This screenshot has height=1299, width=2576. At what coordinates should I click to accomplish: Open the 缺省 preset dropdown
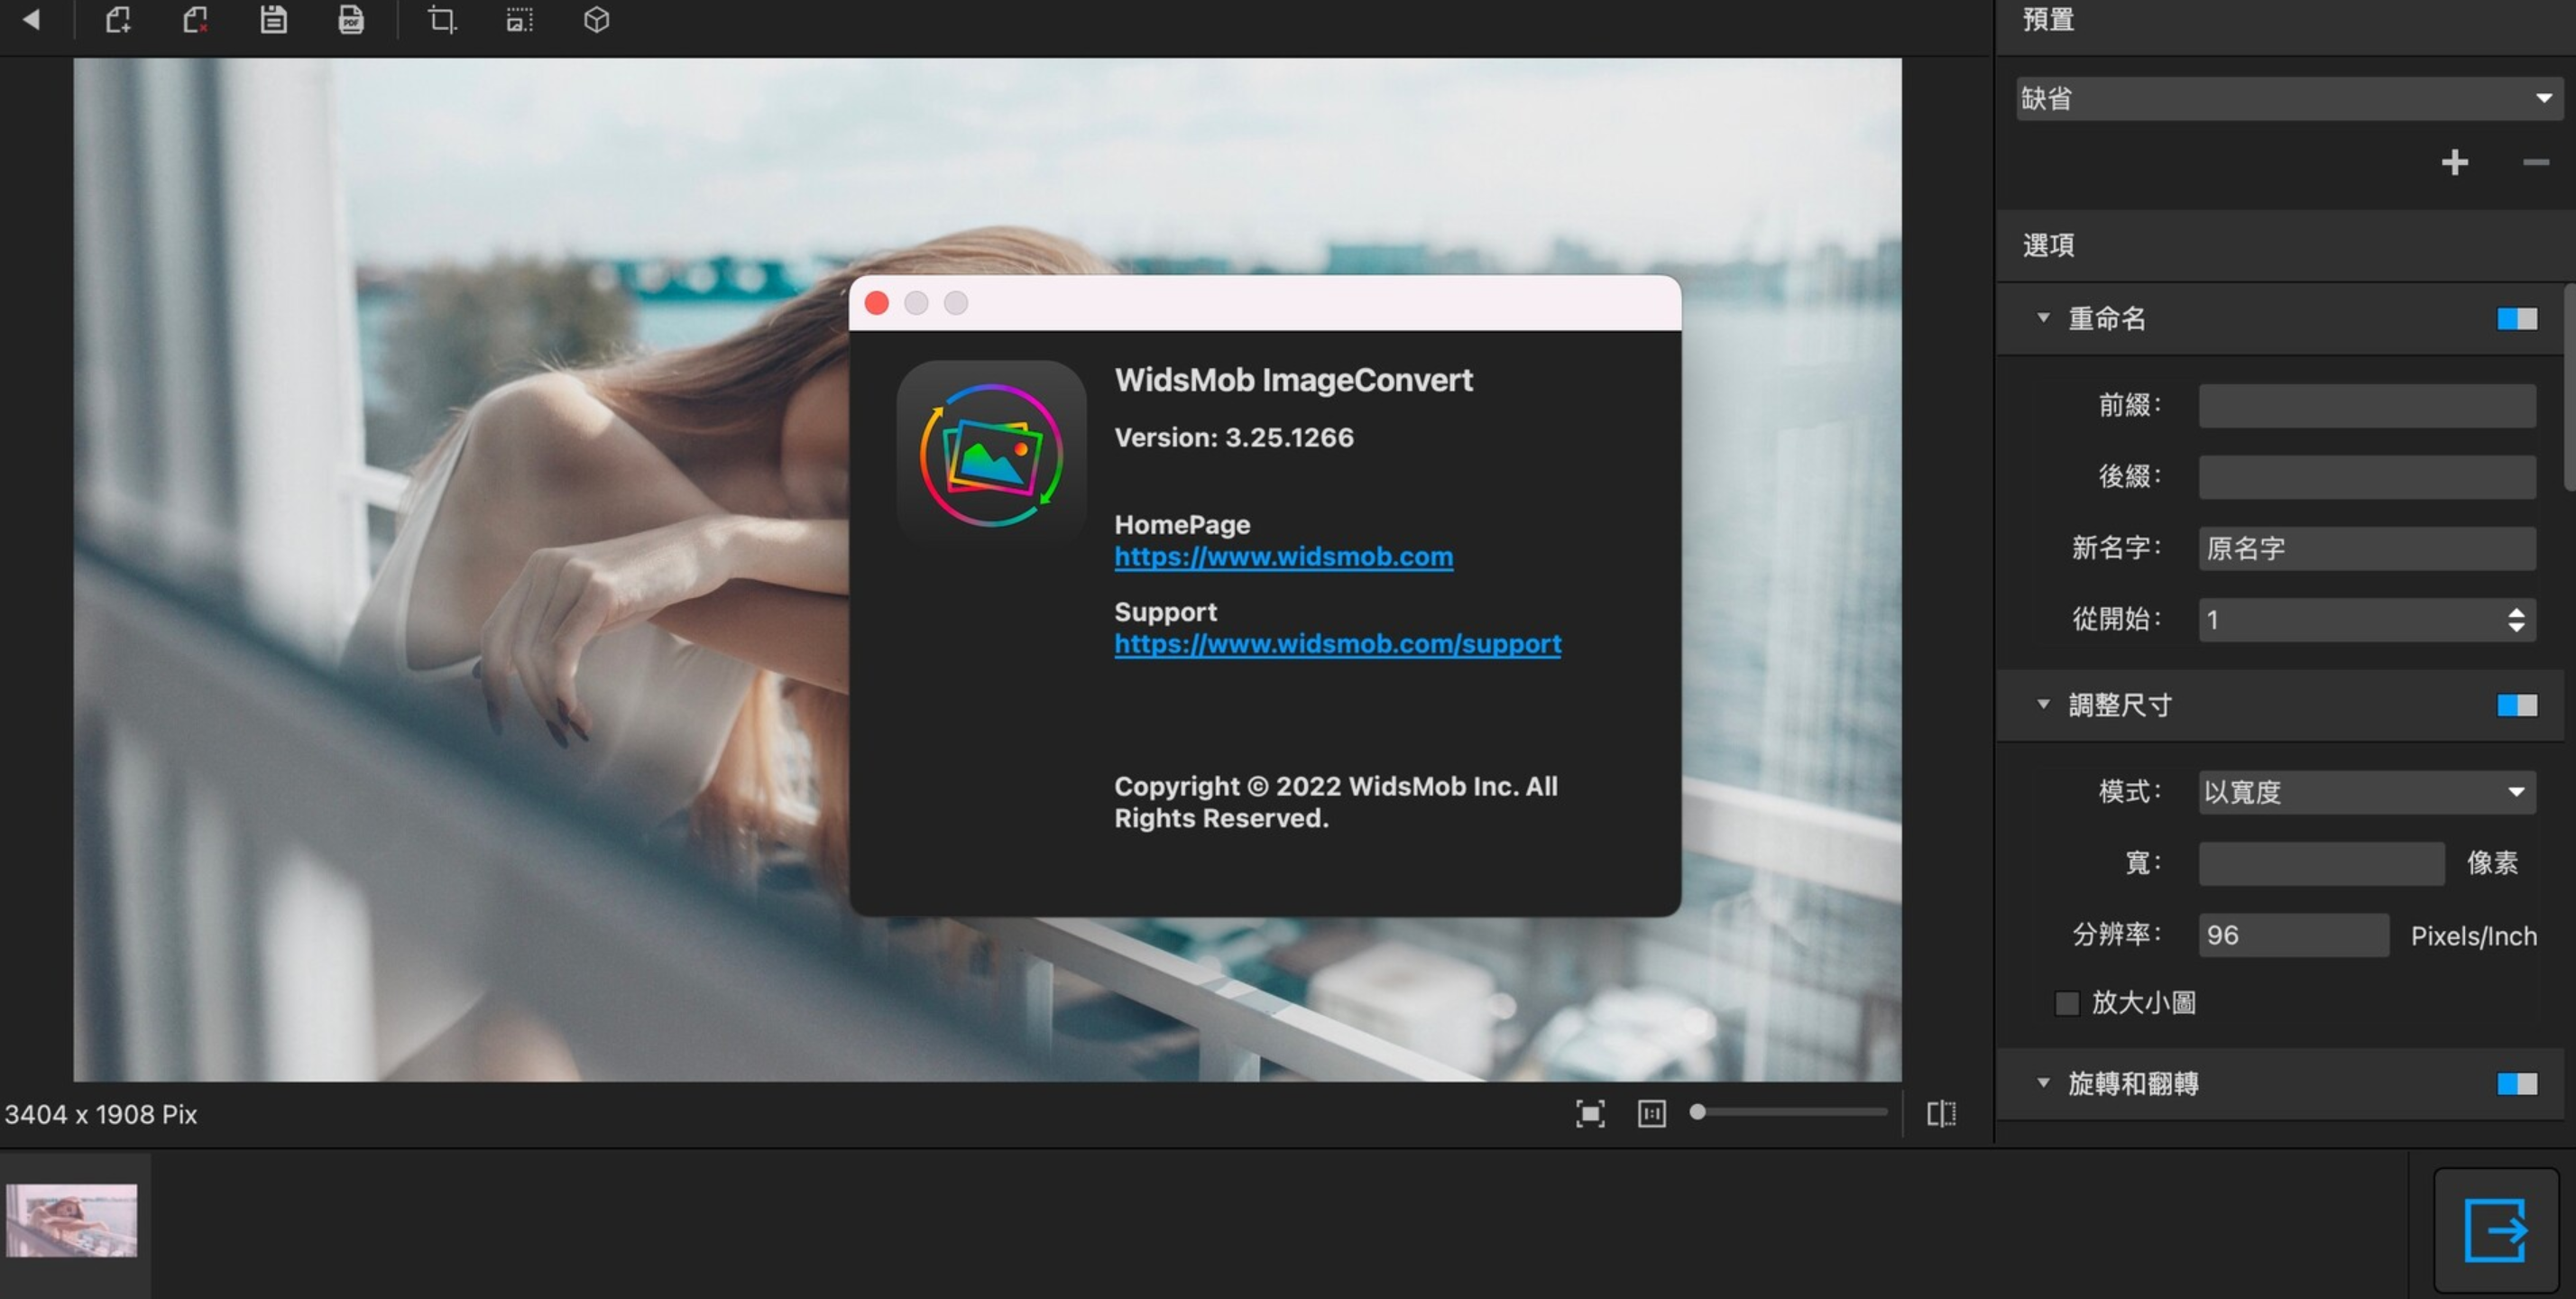(x=2289, y=98)
